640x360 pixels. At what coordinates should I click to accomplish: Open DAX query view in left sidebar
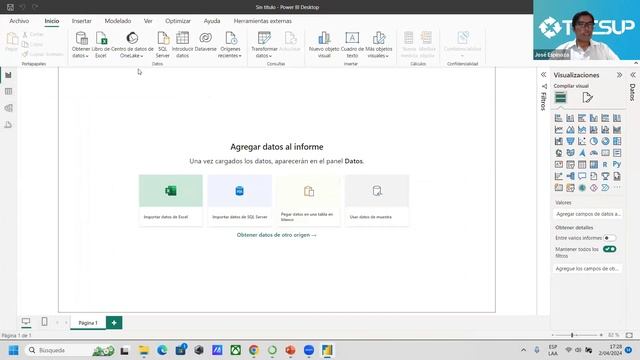[x=8, y=124]
